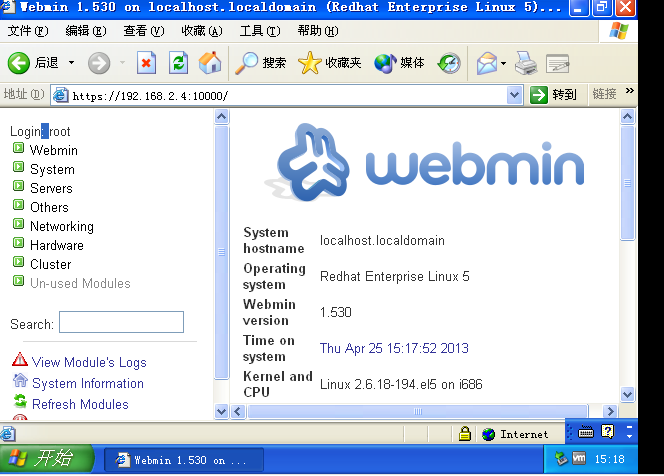This screenshot has height=476, width=664.
Task: Click the keyboard language bar icon
Action: click(586, 432)
